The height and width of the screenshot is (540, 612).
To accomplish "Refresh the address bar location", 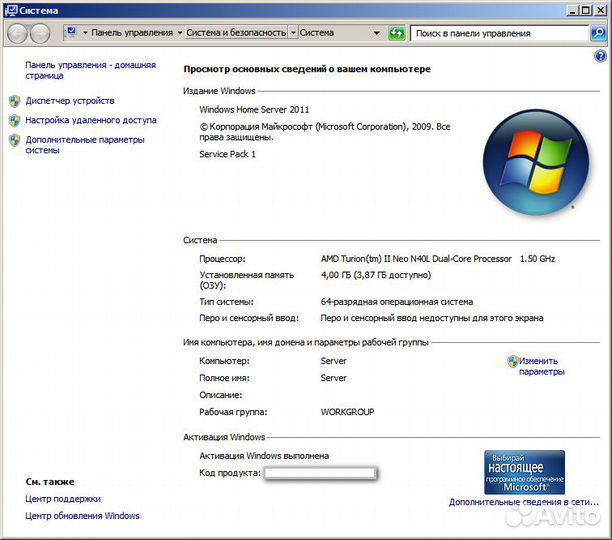I will coord(397,33).
